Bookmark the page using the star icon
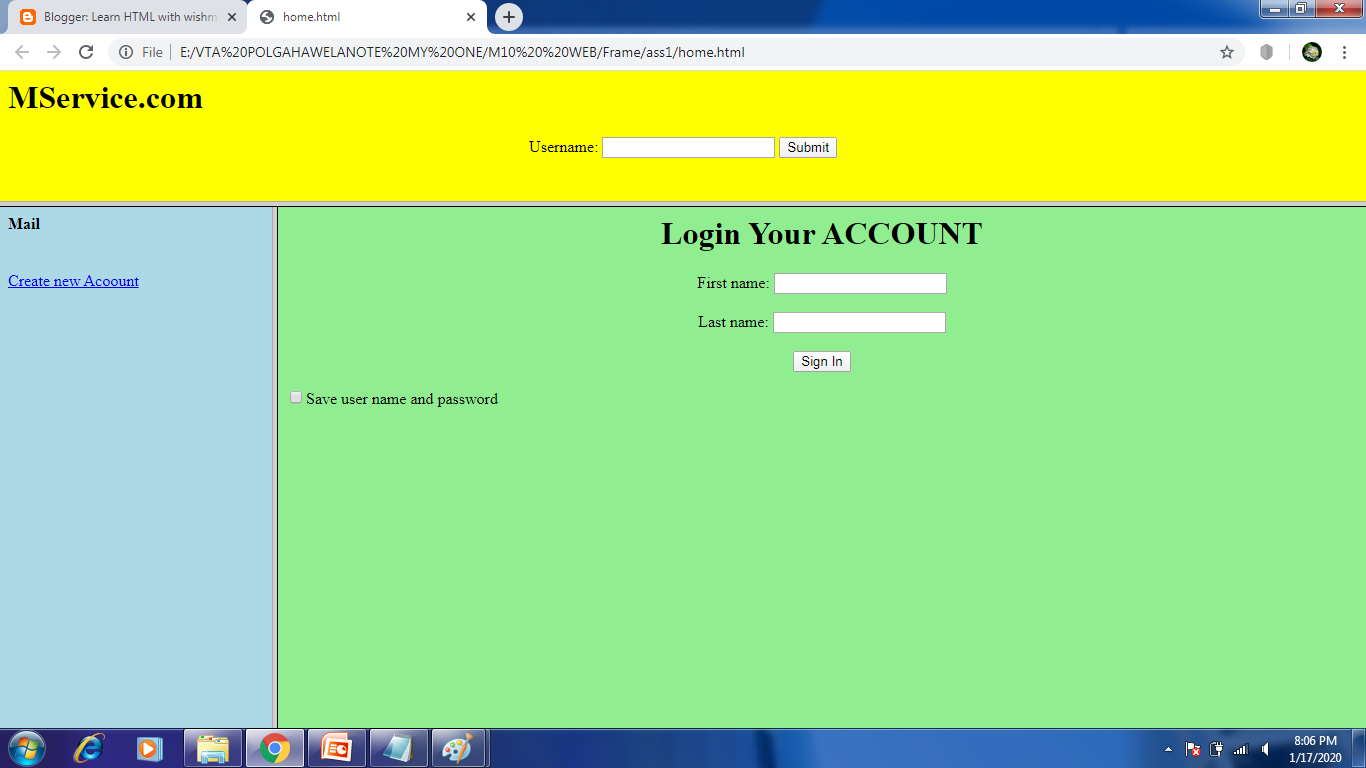1366x768 pixels. (1226, 52)
